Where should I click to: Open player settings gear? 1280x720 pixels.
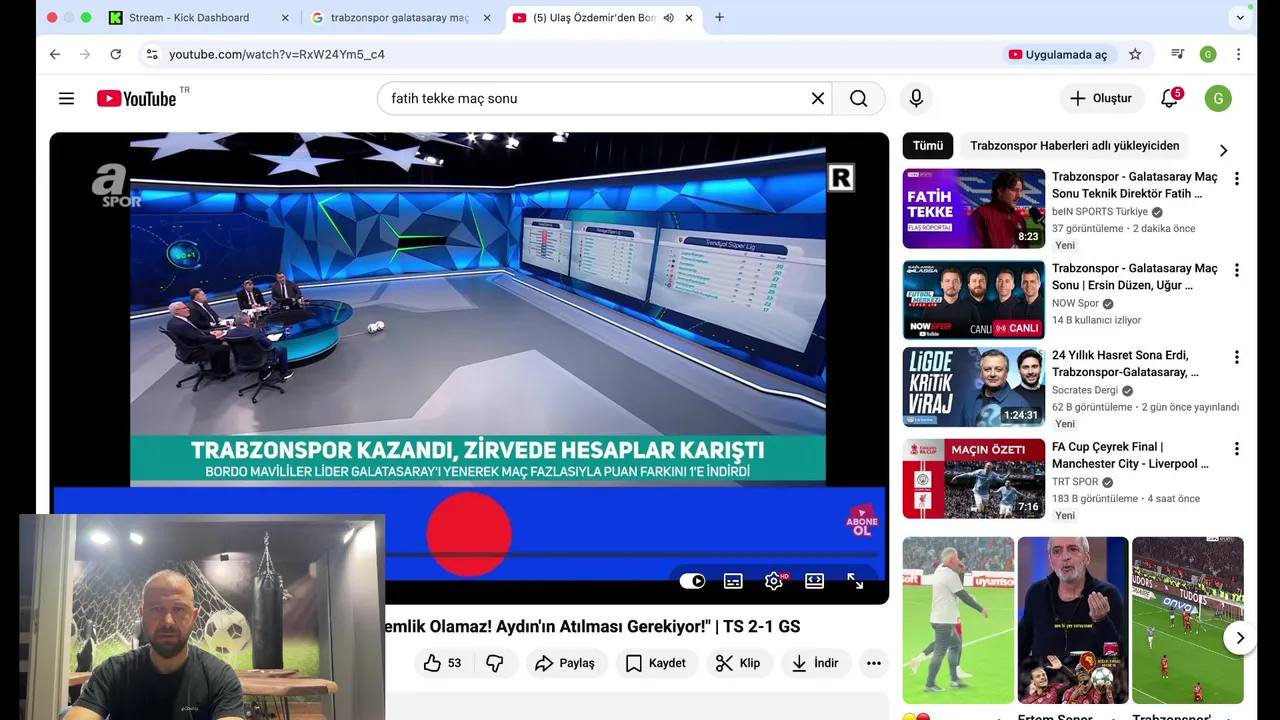(x=774, y=581)
